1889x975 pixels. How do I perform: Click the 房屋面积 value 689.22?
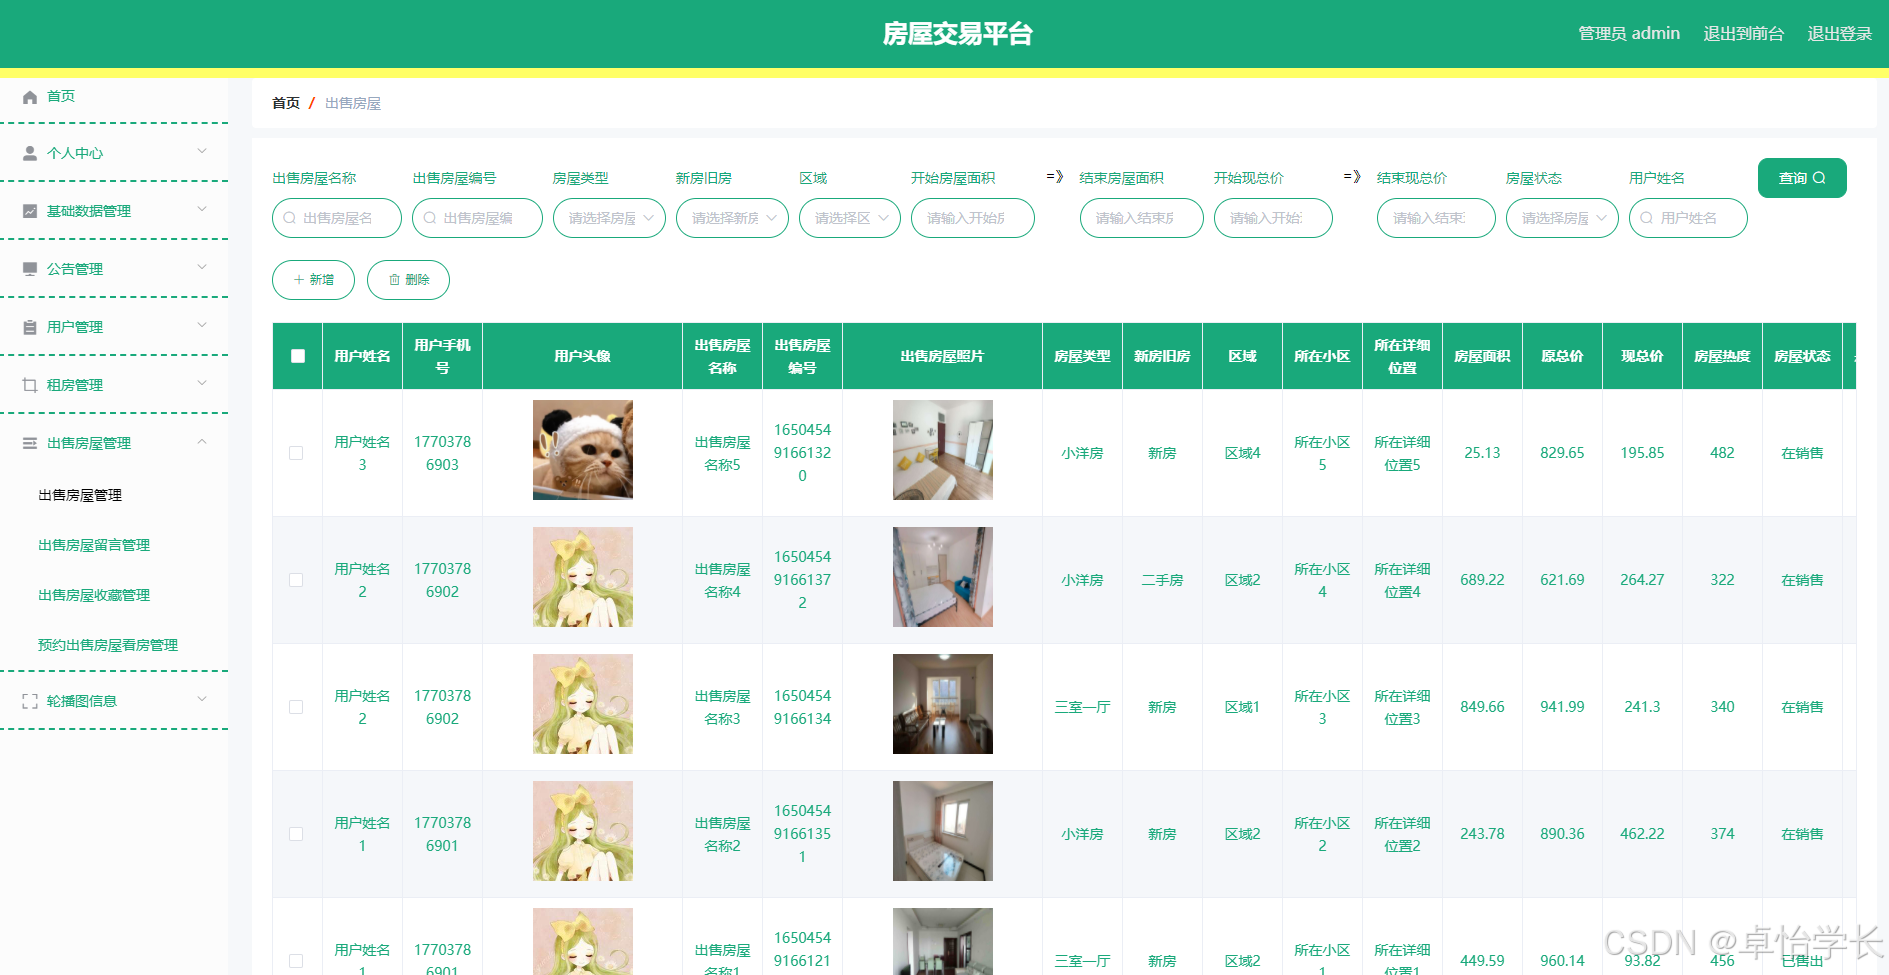coord(1482,580)
